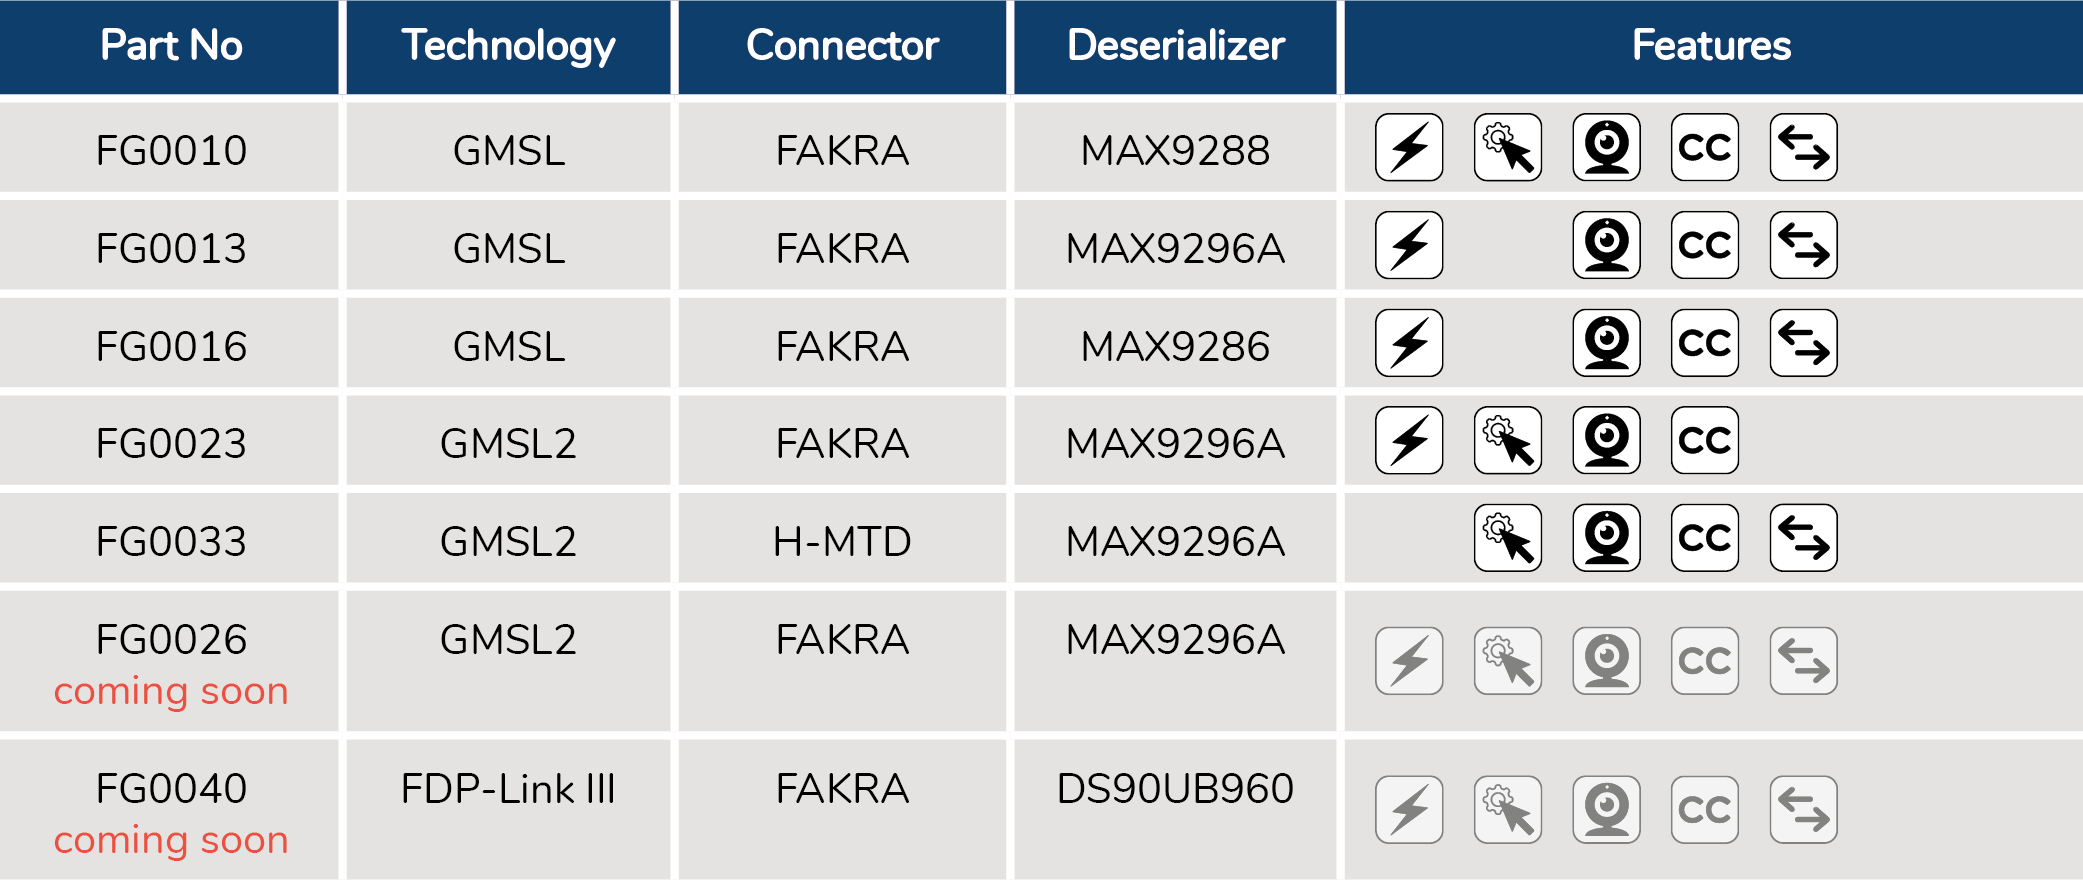
Task: Select the gear-cursor icon in FG0010 row
Action: (x=1508, y=147)
